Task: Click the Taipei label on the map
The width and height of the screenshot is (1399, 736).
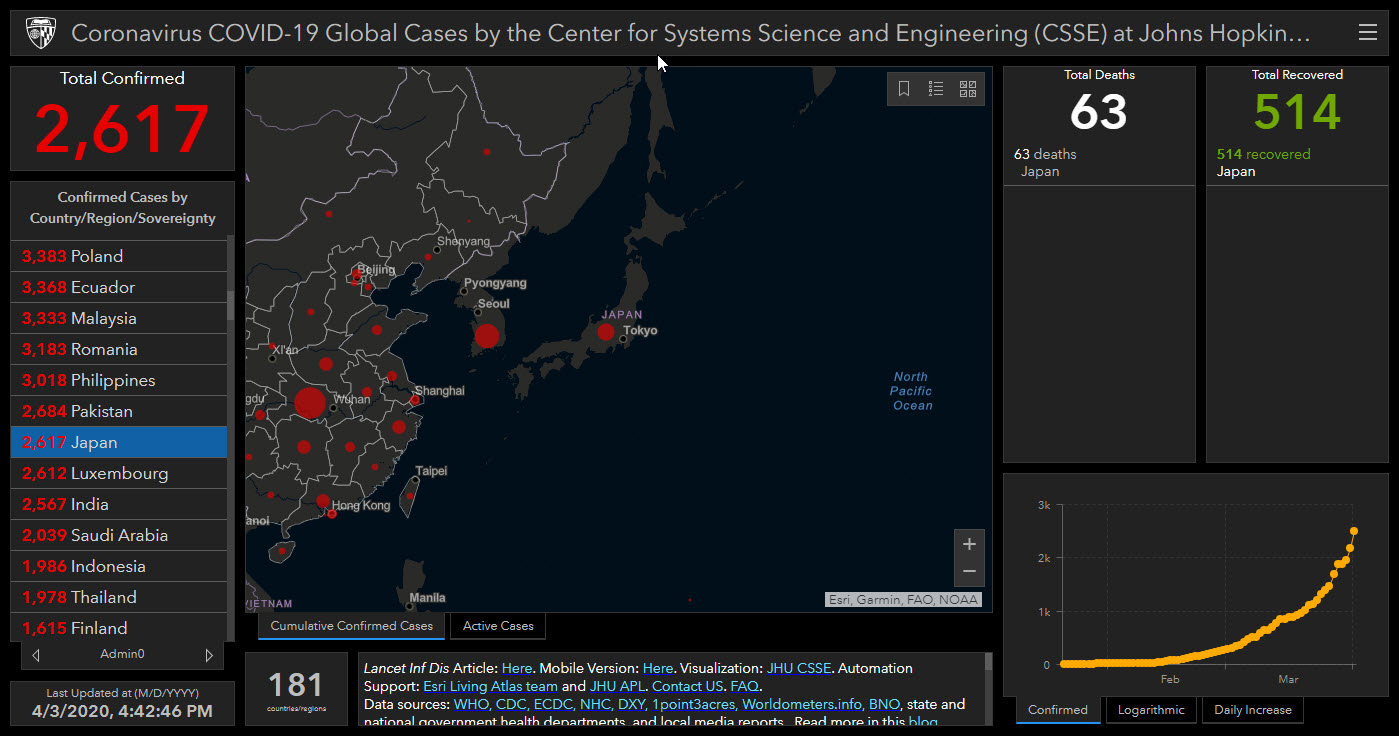Action: point(432,471)
